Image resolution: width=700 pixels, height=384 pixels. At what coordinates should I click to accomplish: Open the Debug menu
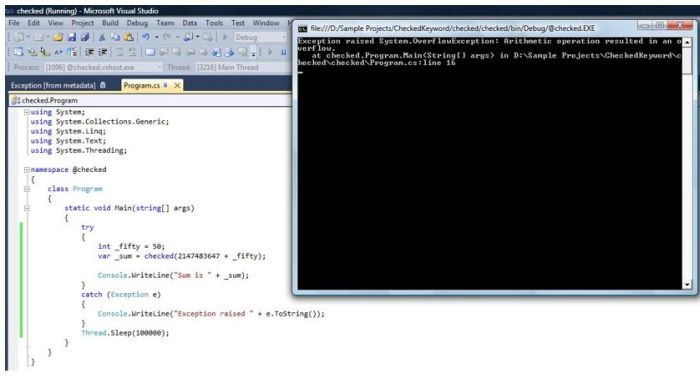click(x=137, y=23)
